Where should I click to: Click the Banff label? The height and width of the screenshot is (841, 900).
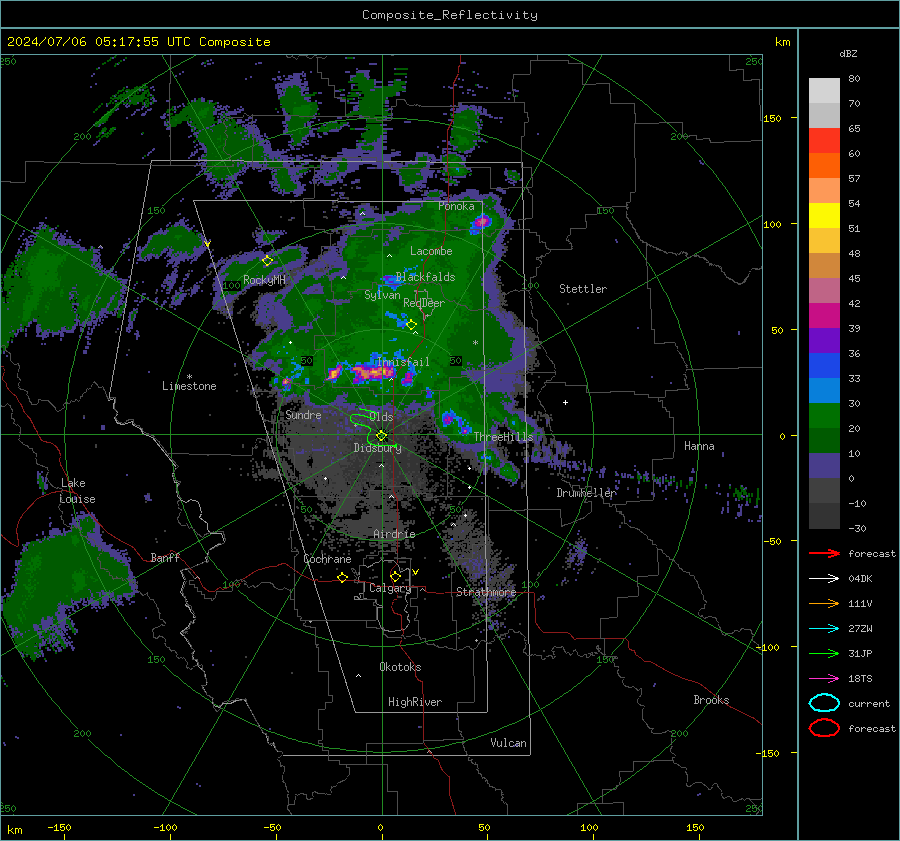pos(165,557)
